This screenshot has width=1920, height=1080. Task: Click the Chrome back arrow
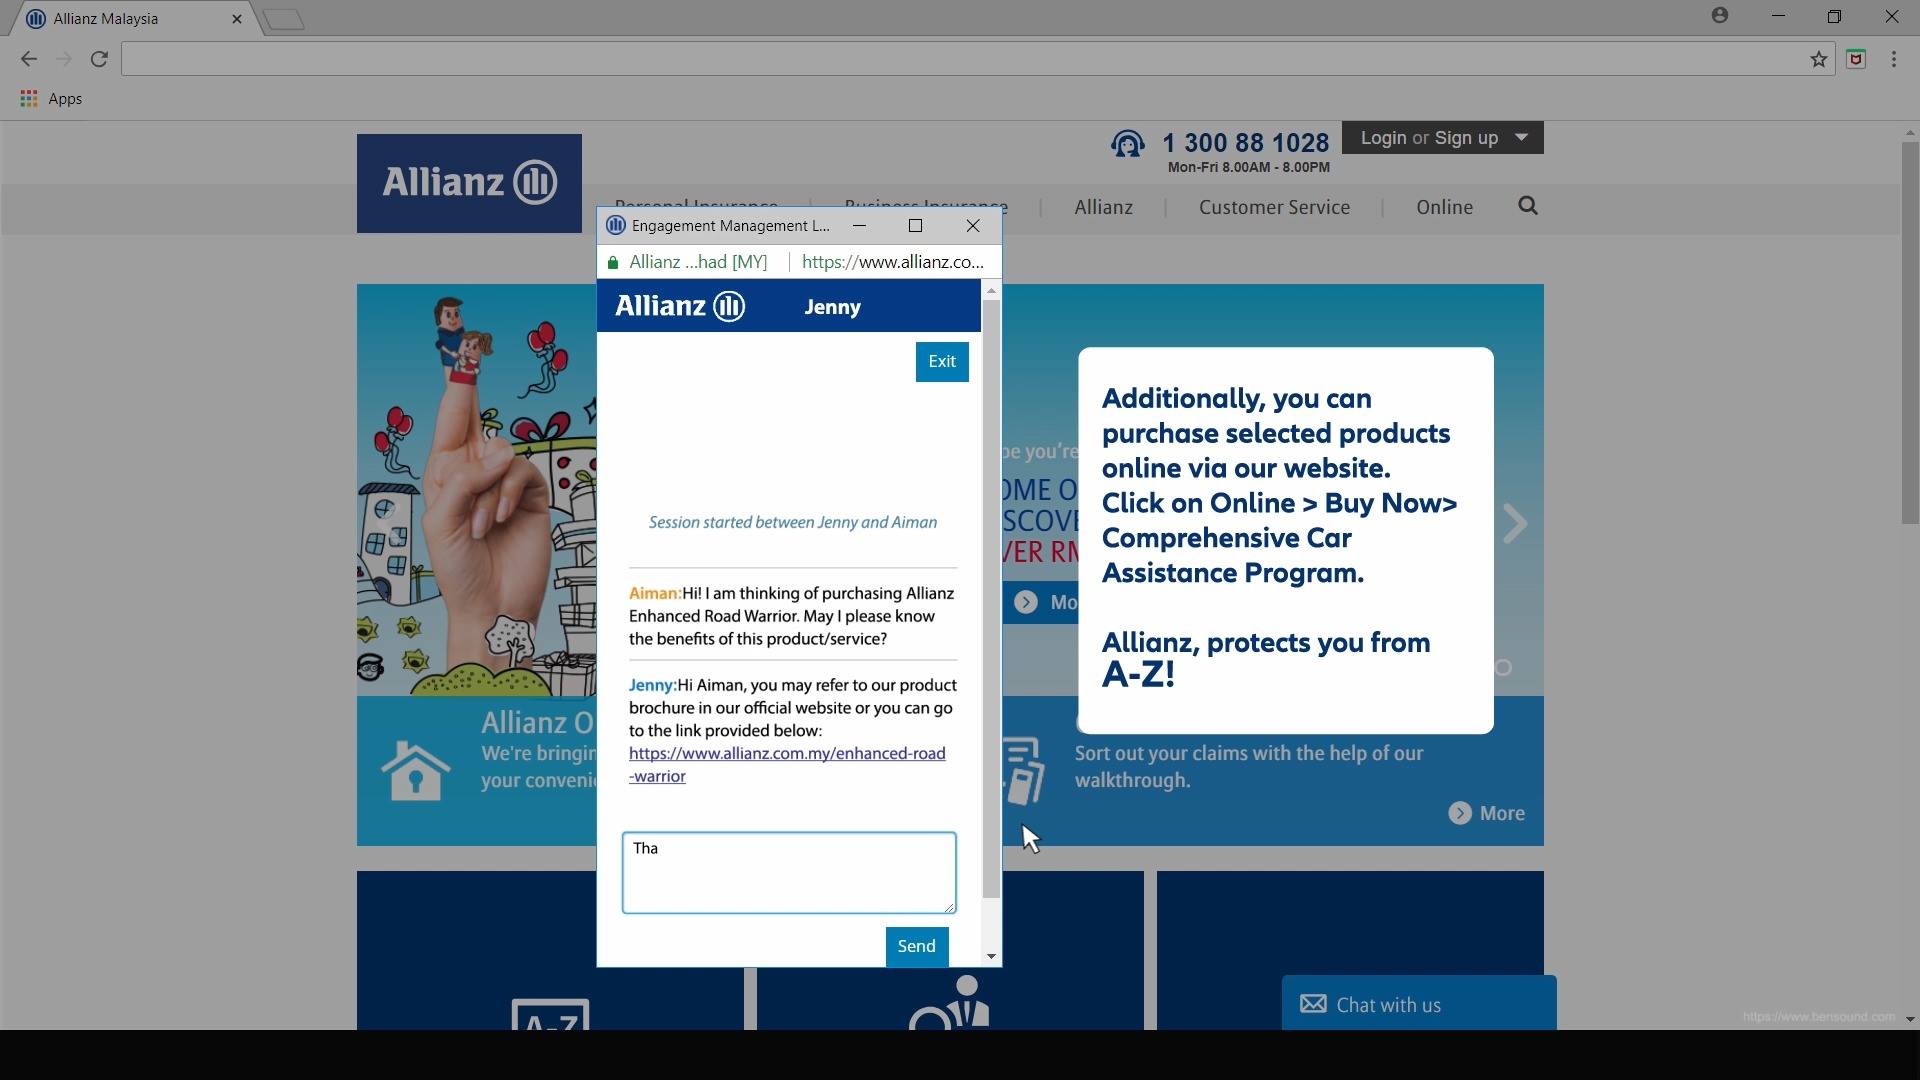28,59
